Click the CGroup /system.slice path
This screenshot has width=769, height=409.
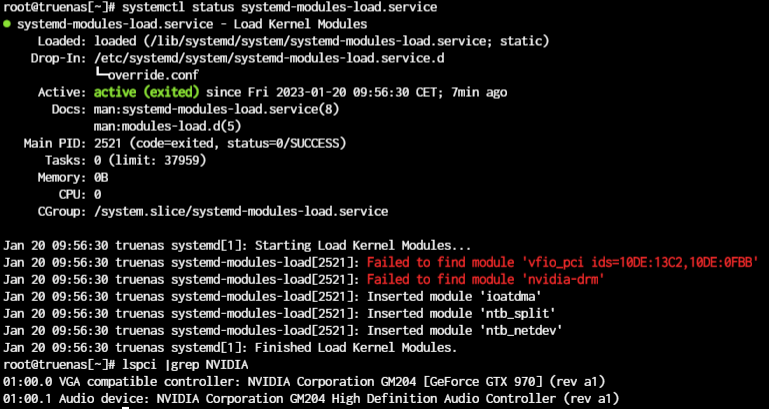213,212
